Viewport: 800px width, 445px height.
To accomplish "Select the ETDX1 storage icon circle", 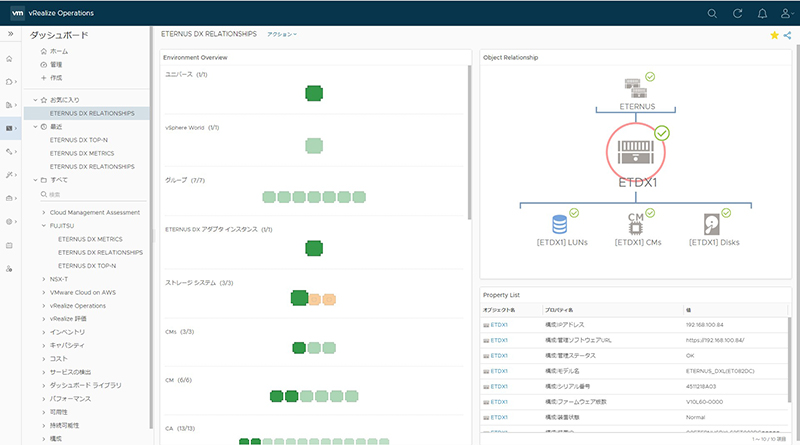I will click(x=636, y=152).
